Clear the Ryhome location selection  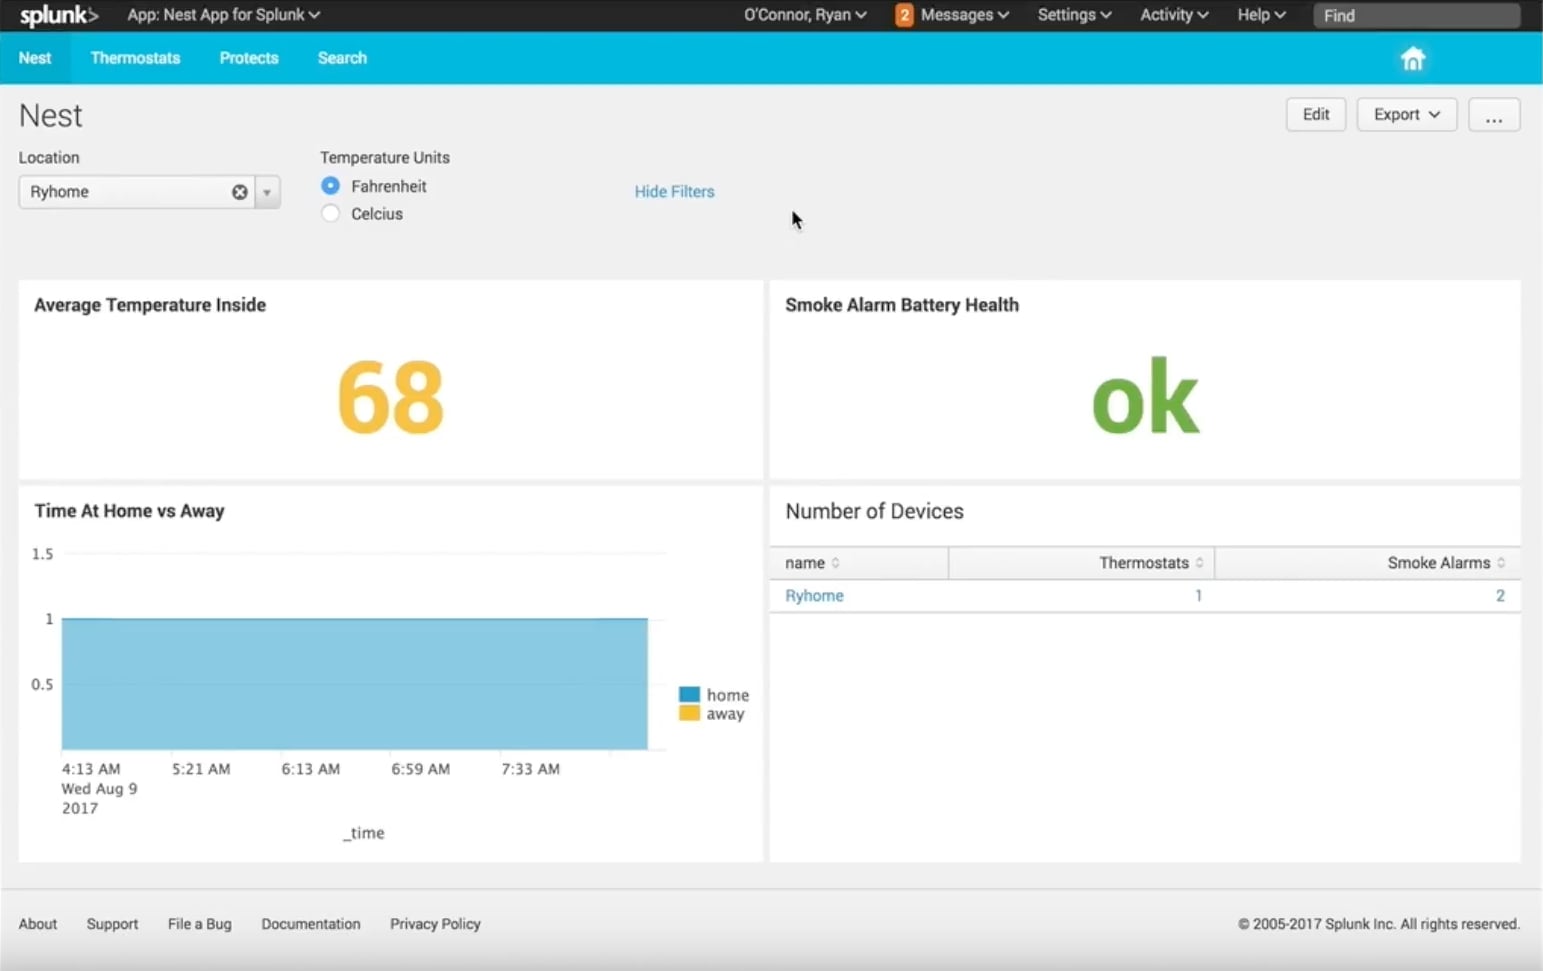point(240,192)
